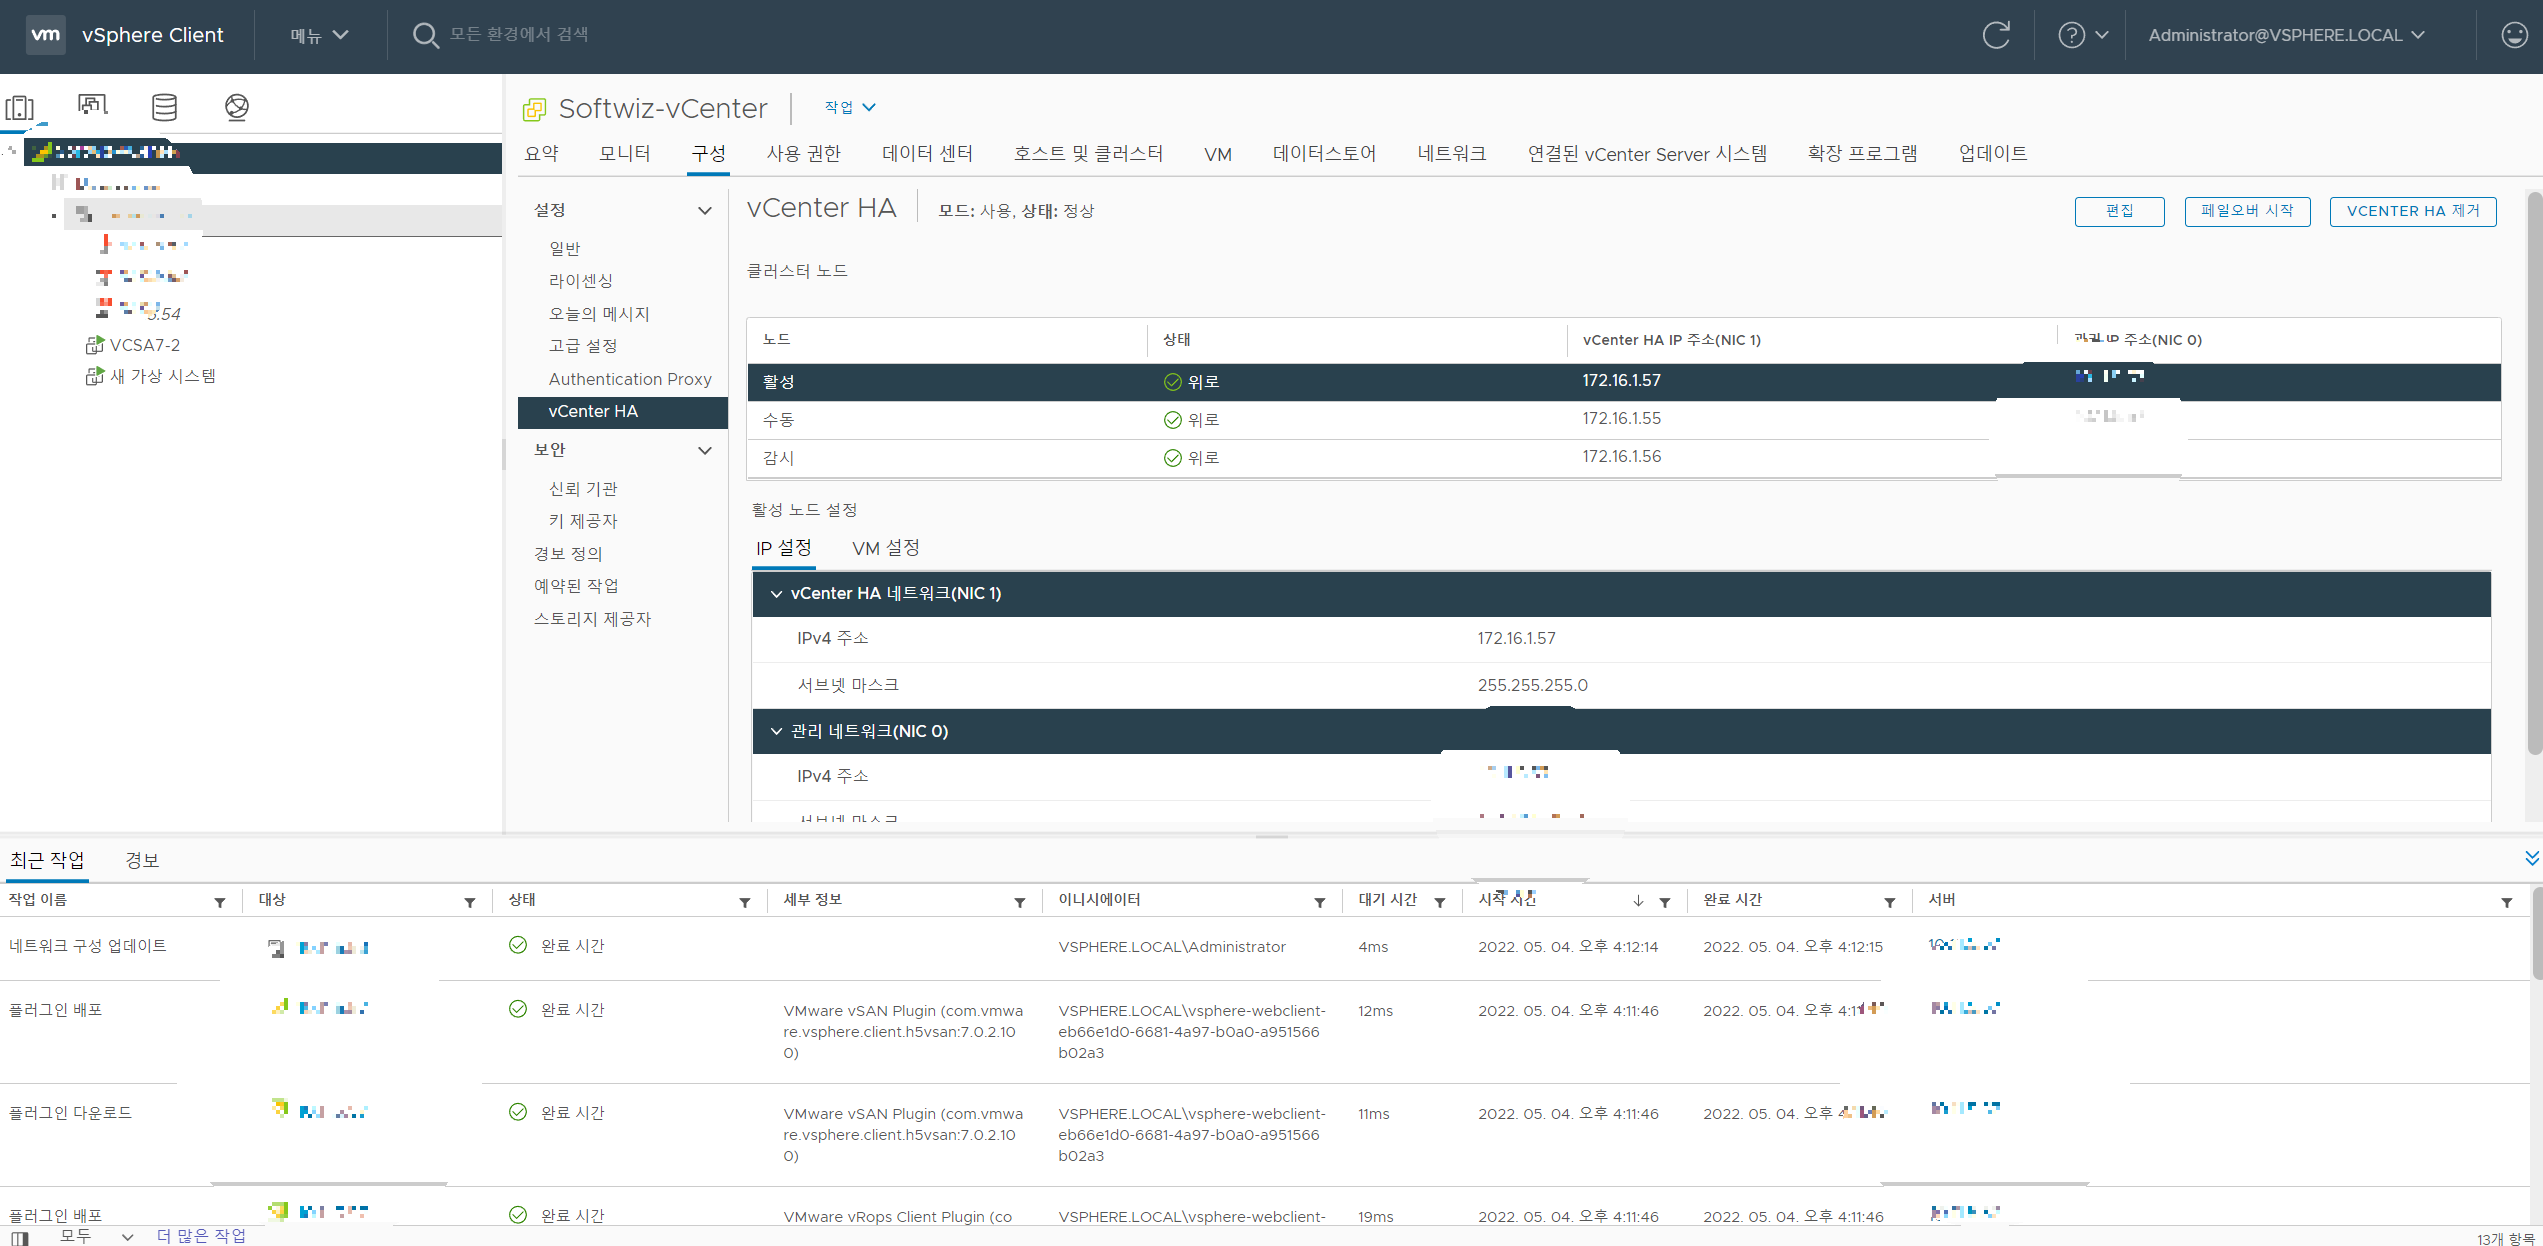Open the 네트워크 tab

[x=1451, y=153]
